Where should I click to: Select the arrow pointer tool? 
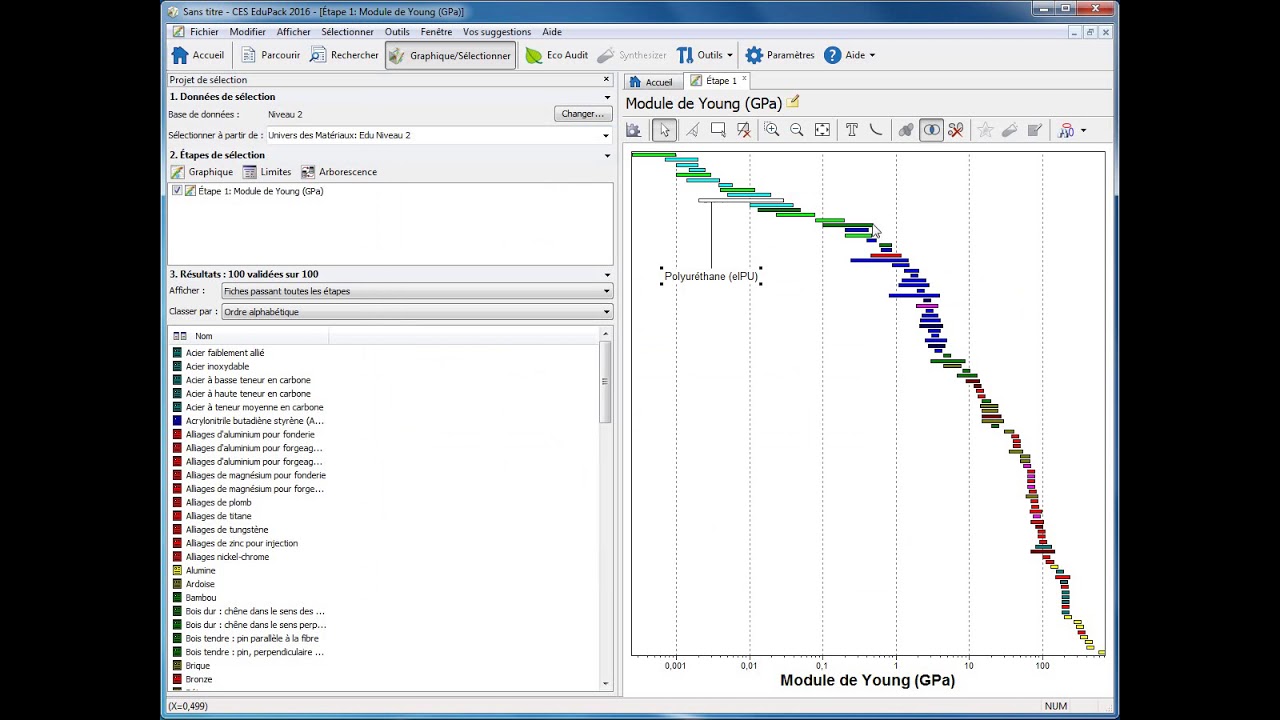coord(664,130)
